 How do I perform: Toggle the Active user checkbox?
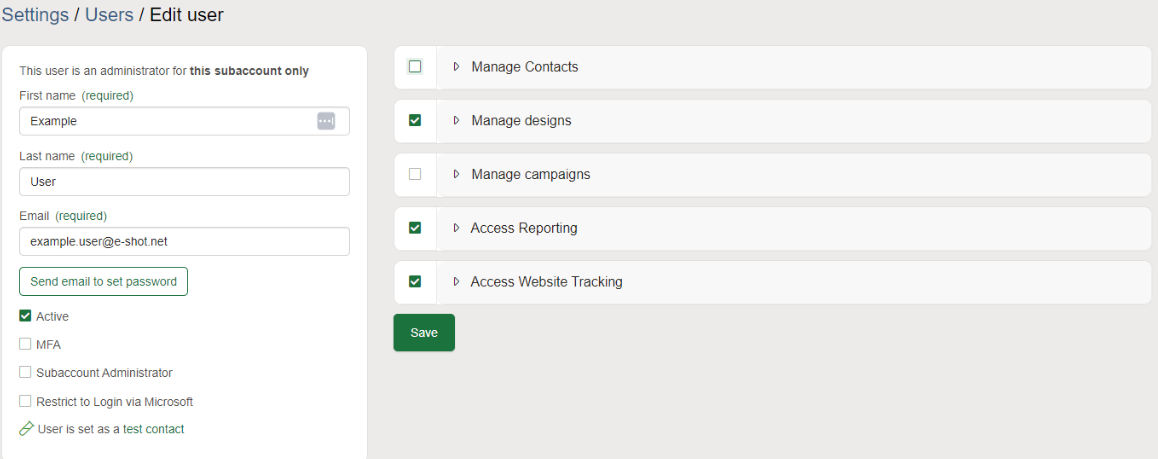[26, 316]
